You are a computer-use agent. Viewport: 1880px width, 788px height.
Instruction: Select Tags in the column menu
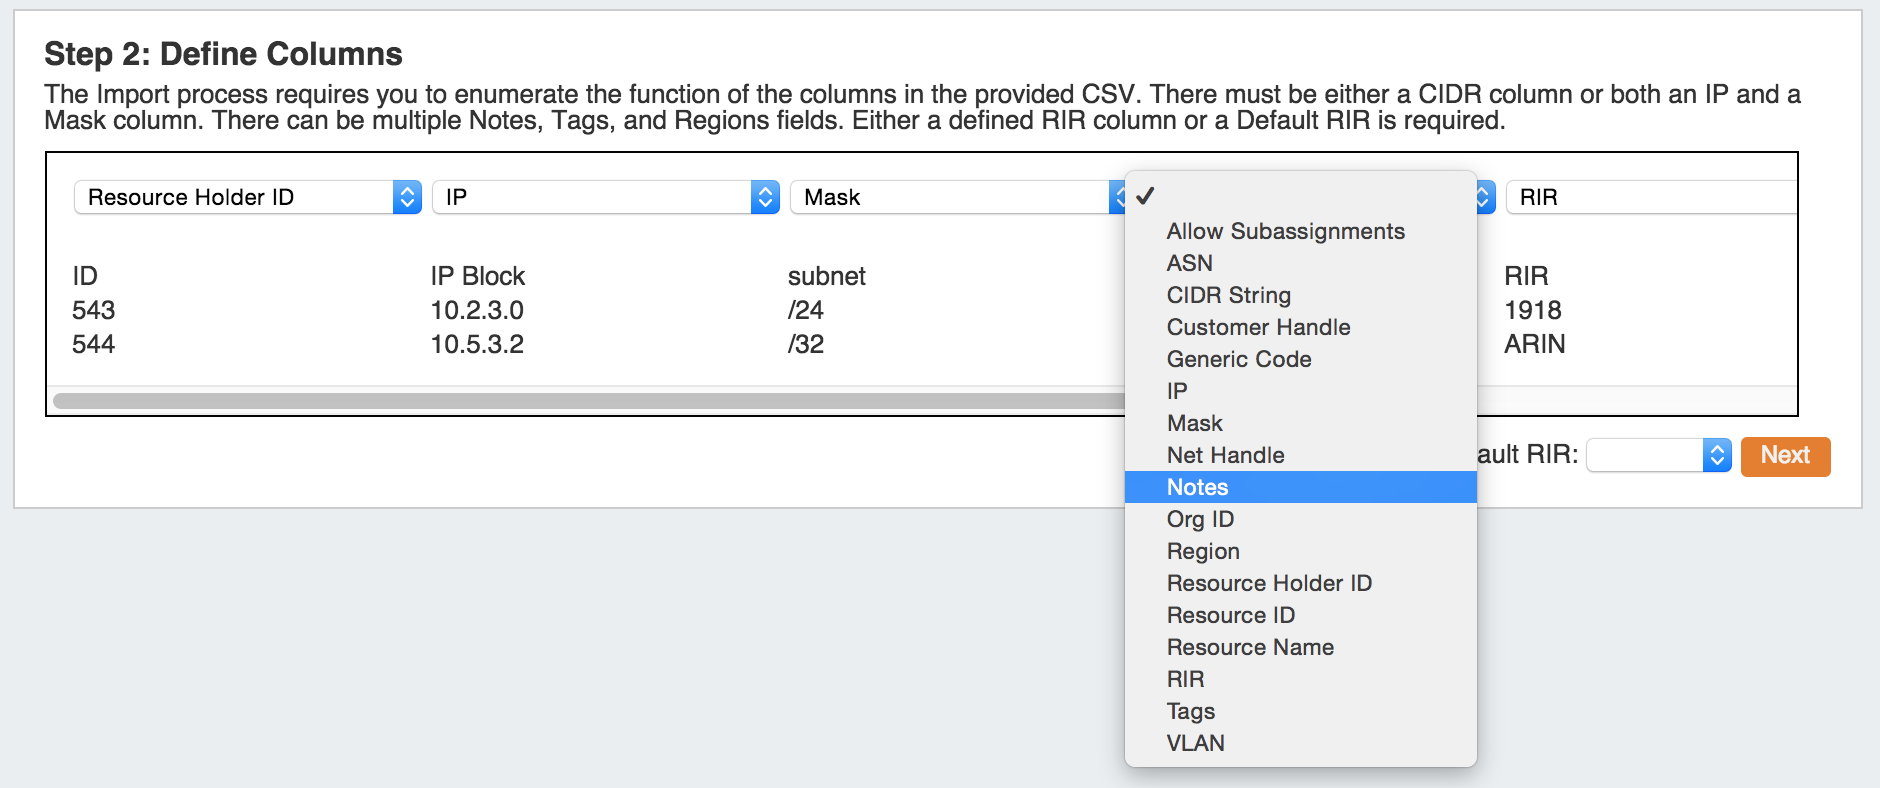[1190, 711]
